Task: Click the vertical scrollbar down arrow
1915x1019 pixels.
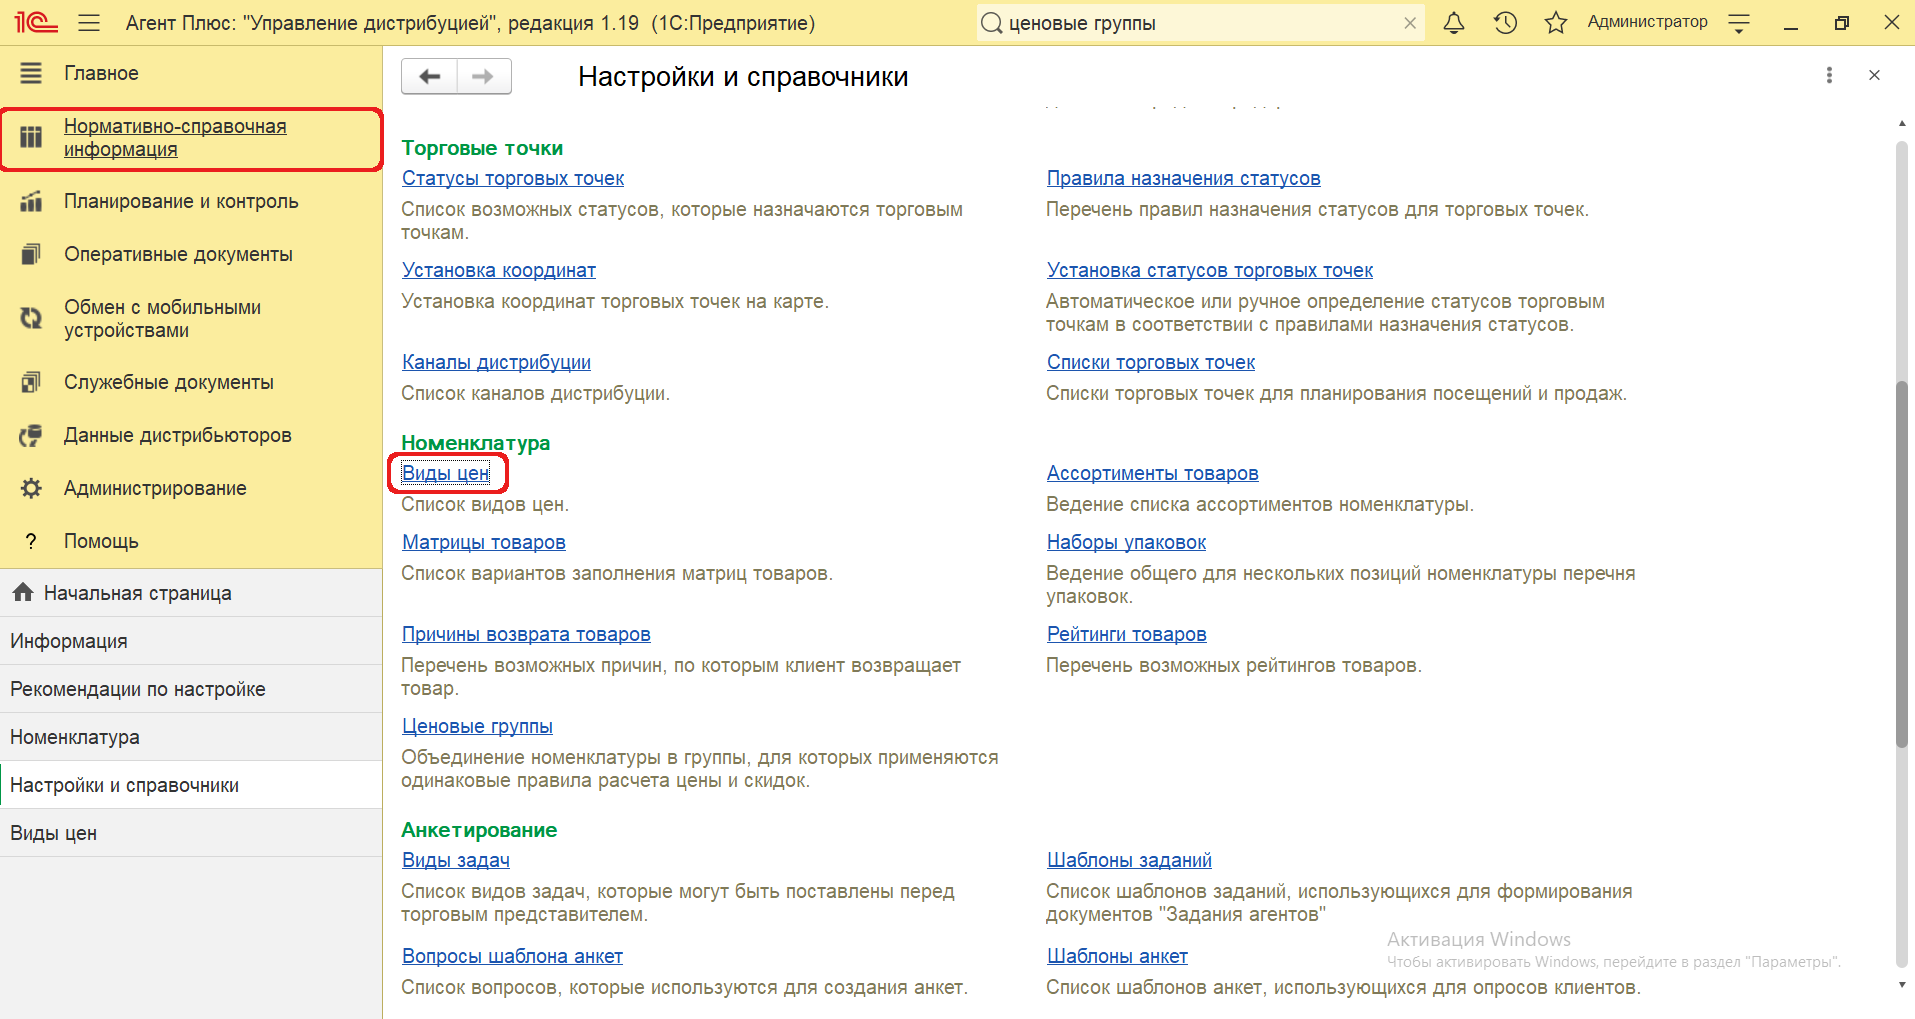Action: point(1902,985)
